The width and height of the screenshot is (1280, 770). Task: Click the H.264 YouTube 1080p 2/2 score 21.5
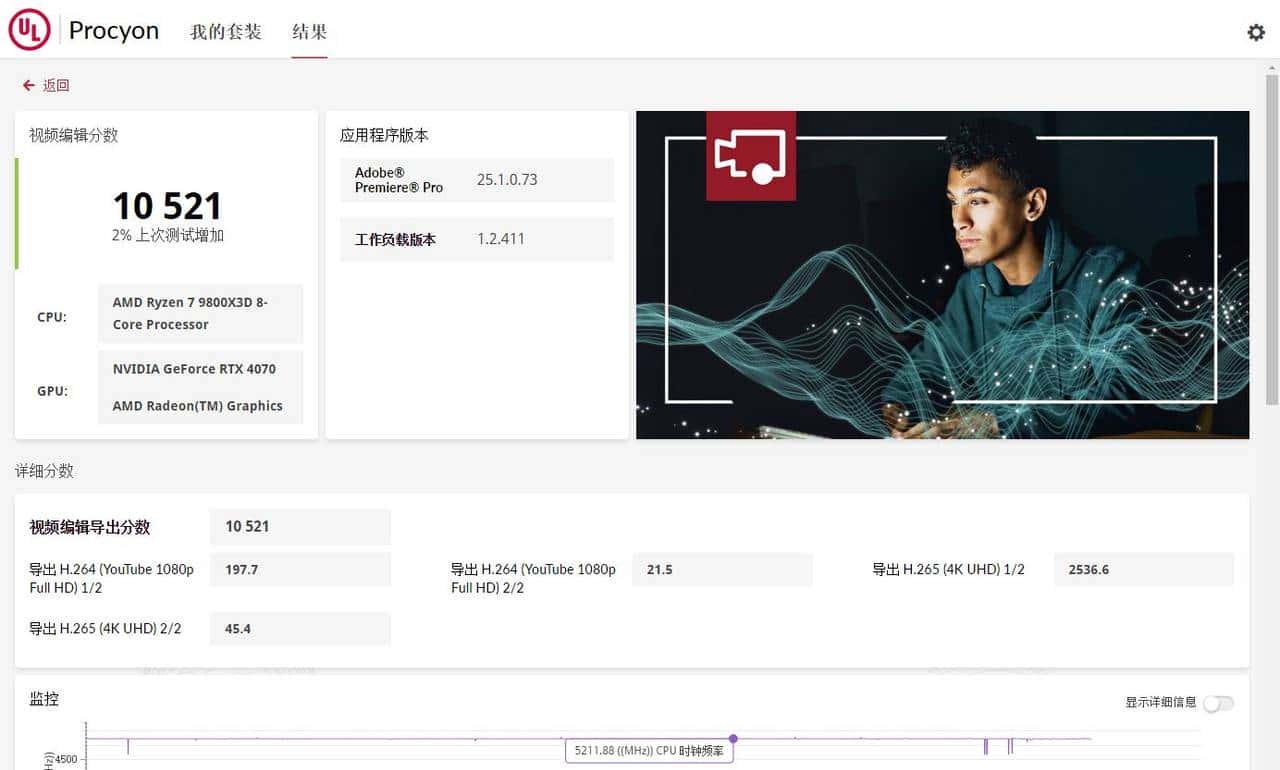722,569
